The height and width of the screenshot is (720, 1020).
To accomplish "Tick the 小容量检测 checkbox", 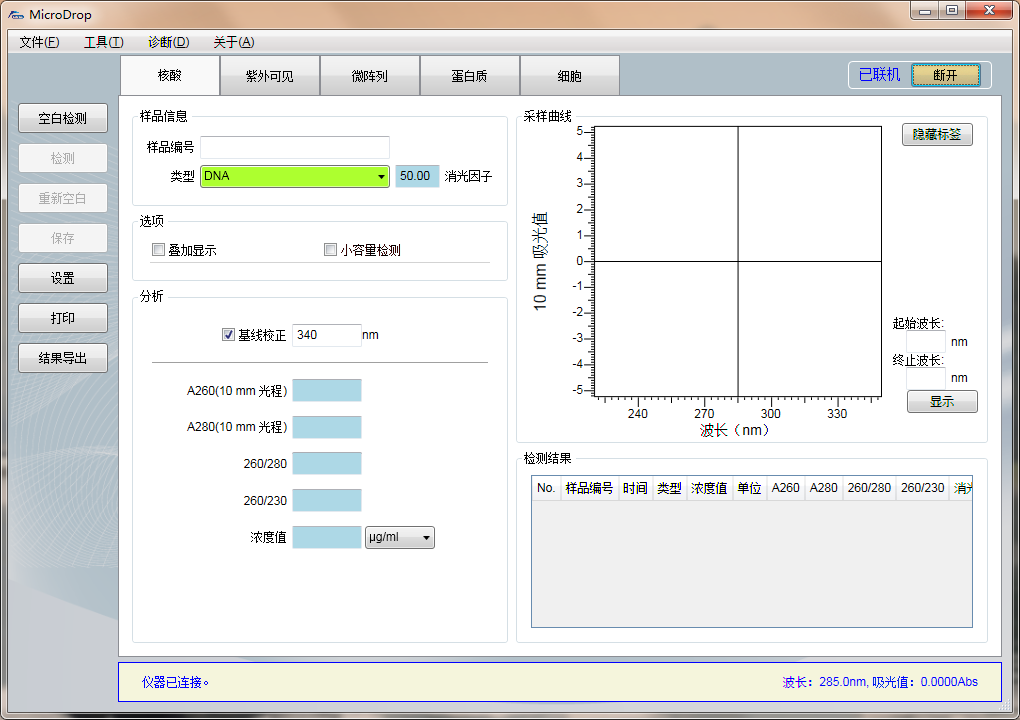I will click(330, 250).
